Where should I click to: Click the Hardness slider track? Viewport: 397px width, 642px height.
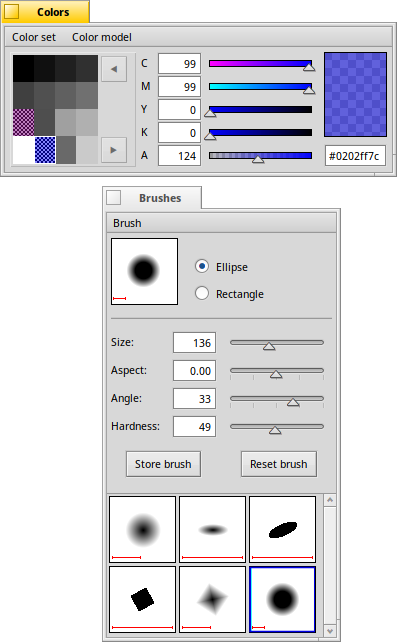pyautogui.click(x=277, y=426)
